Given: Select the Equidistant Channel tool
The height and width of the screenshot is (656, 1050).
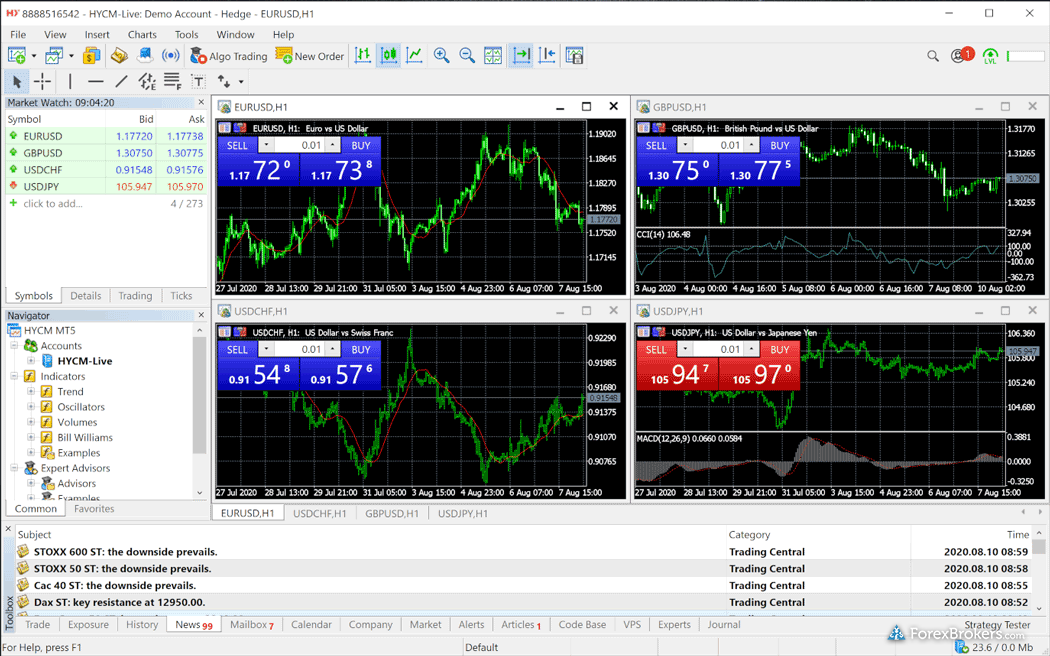Looking at the screenshot, I should click(x=147, y=82).
